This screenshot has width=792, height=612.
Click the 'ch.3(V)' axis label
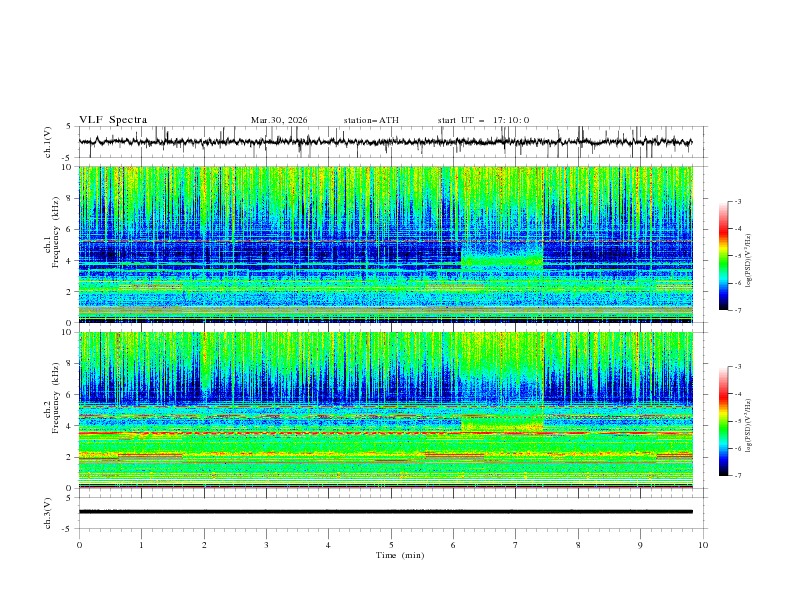(48, 513)
